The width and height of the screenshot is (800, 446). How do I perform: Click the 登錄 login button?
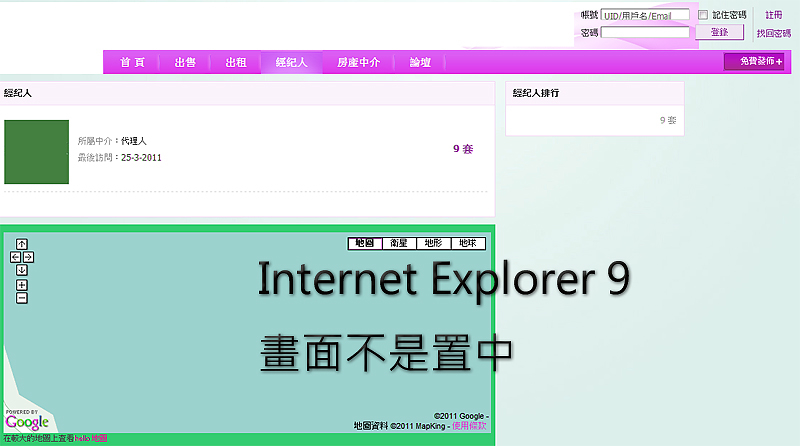click(x=719, y=32)
